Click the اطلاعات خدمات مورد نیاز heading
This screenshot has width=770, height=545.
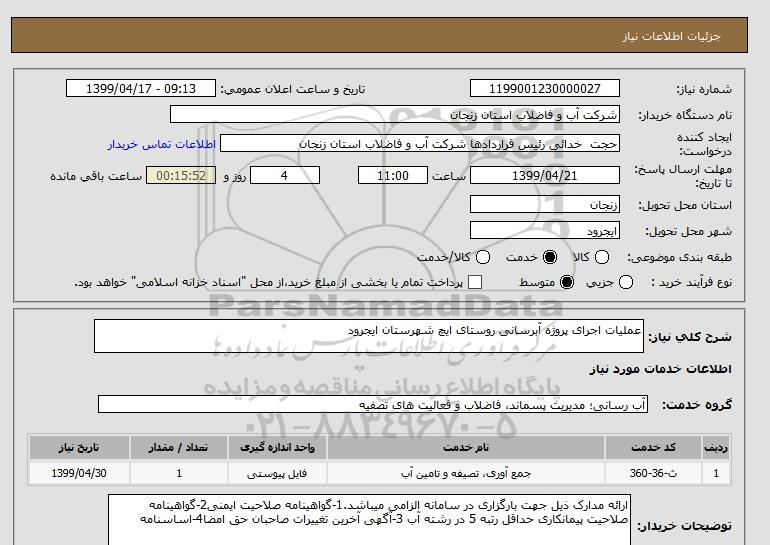(660, 369)
